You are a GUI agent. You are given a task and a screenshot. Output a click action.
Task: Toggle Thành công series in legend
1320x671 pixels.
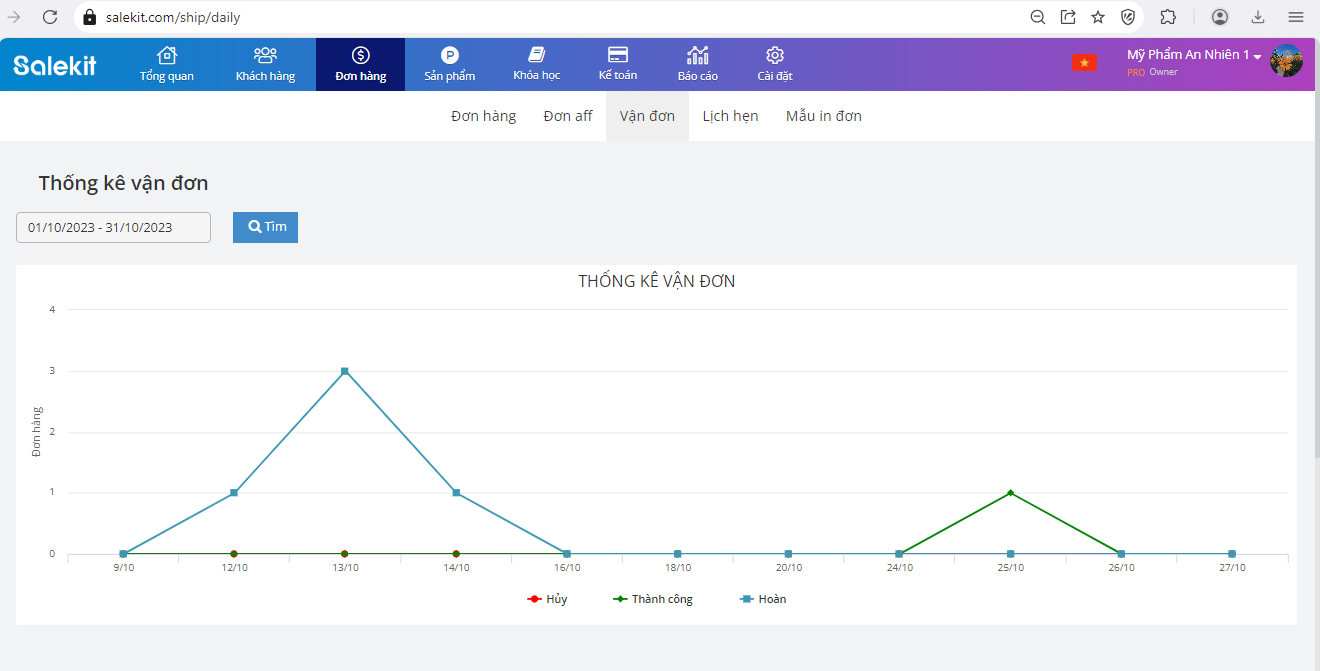(x=652, y=599)
